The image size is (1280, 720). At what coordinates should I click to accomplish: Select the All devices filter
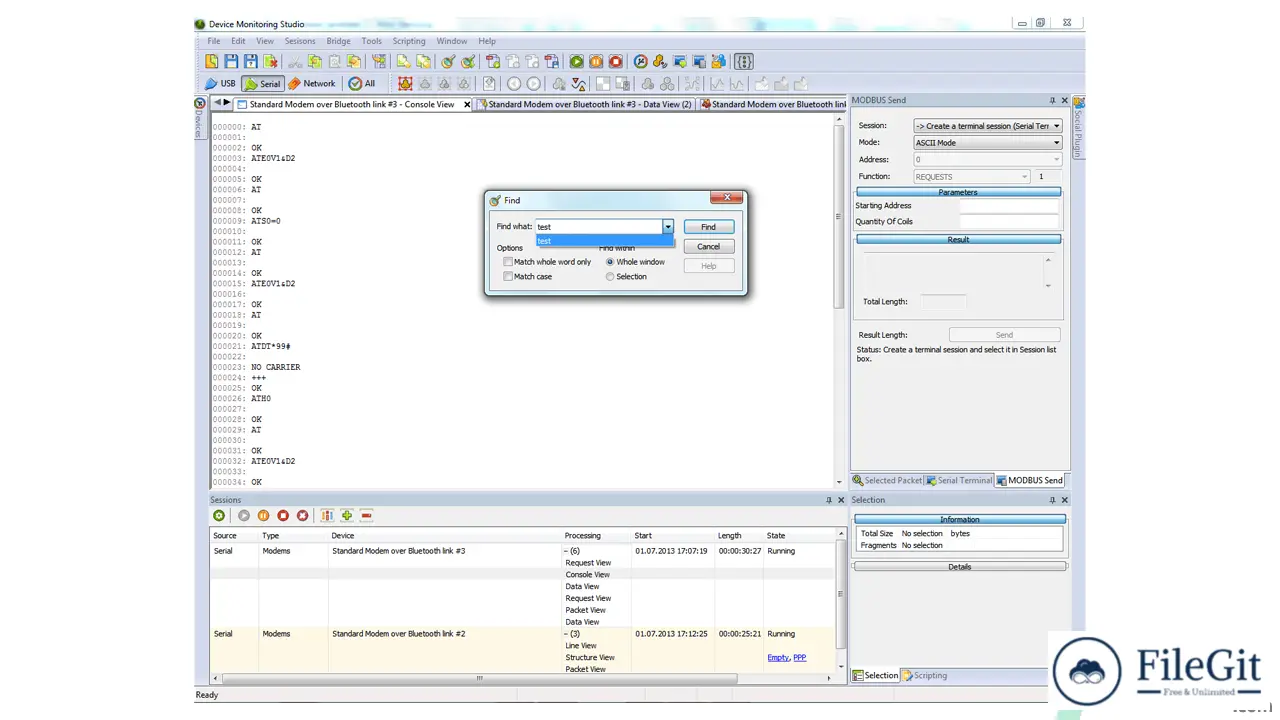362,84
